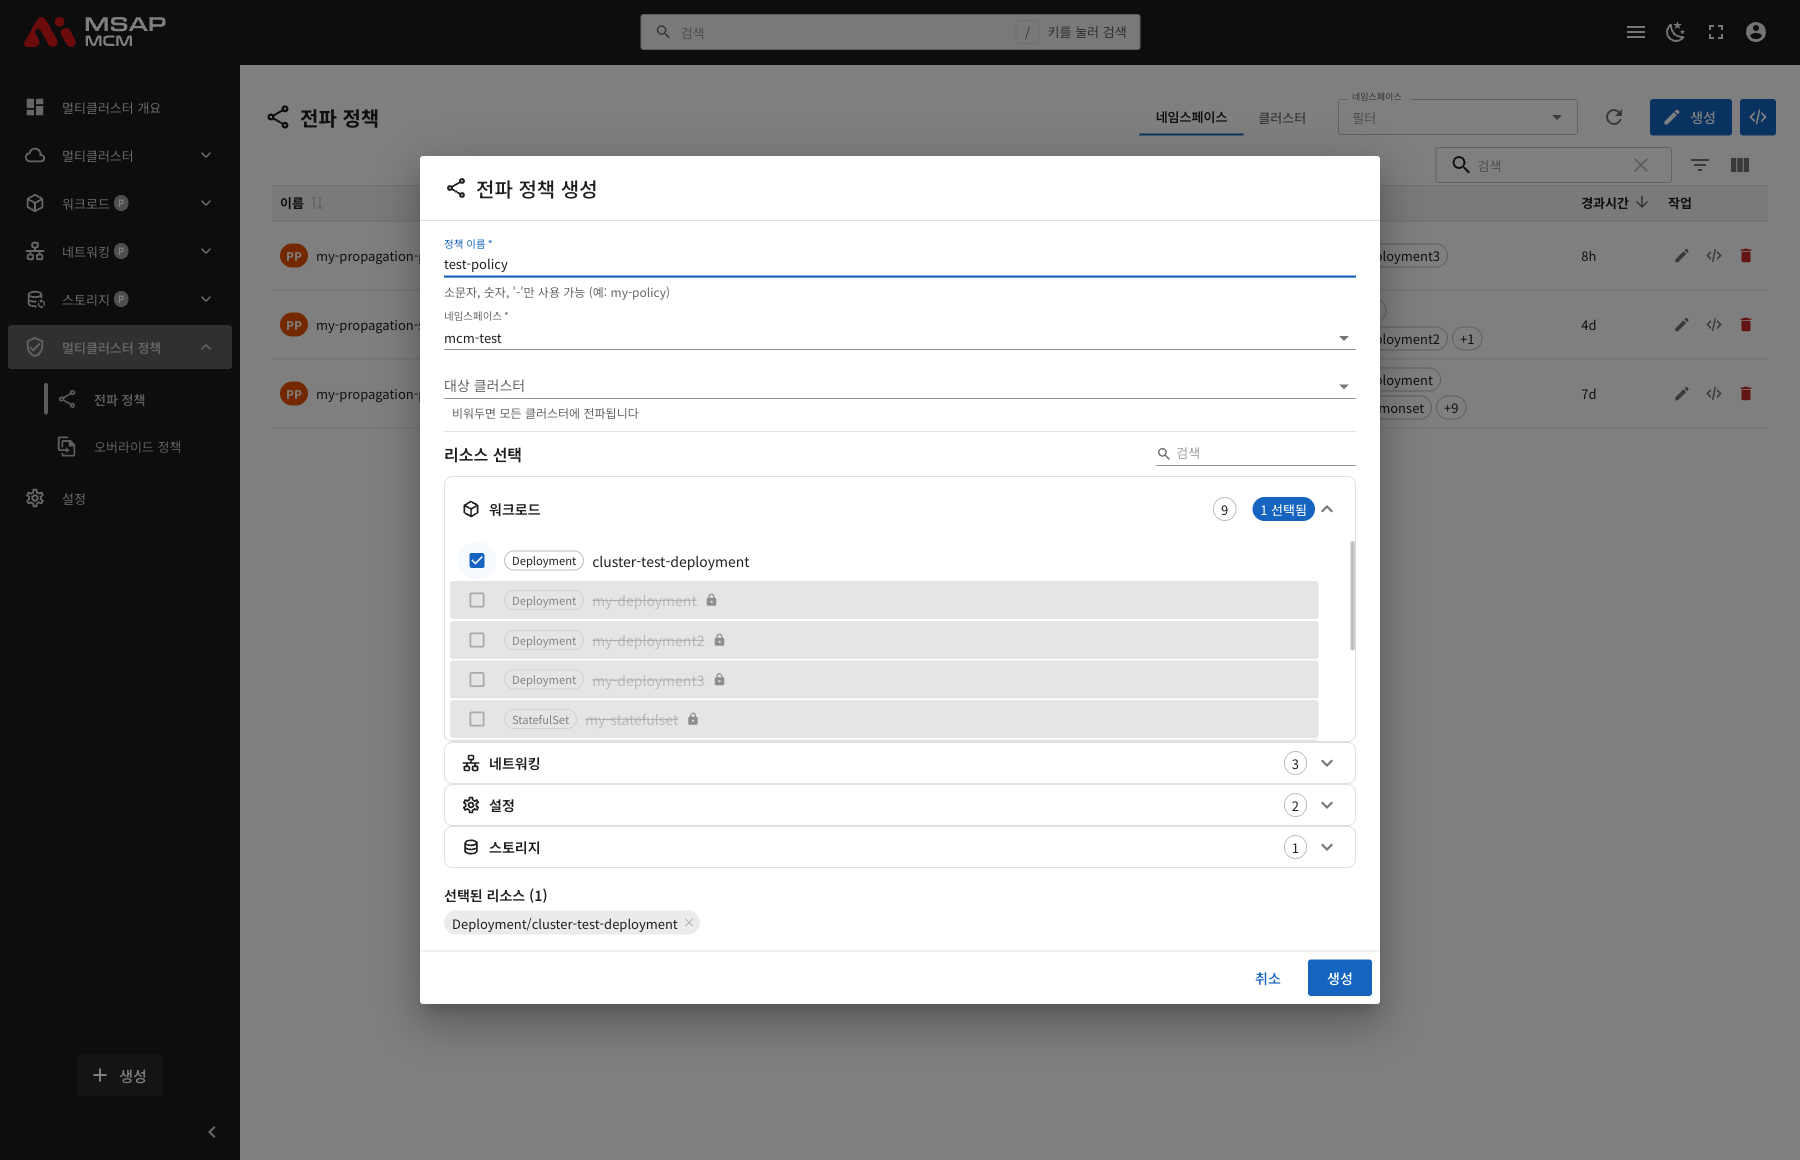
Task: Click the resource 검색 field in dialog
Action: pos(1256,453)
